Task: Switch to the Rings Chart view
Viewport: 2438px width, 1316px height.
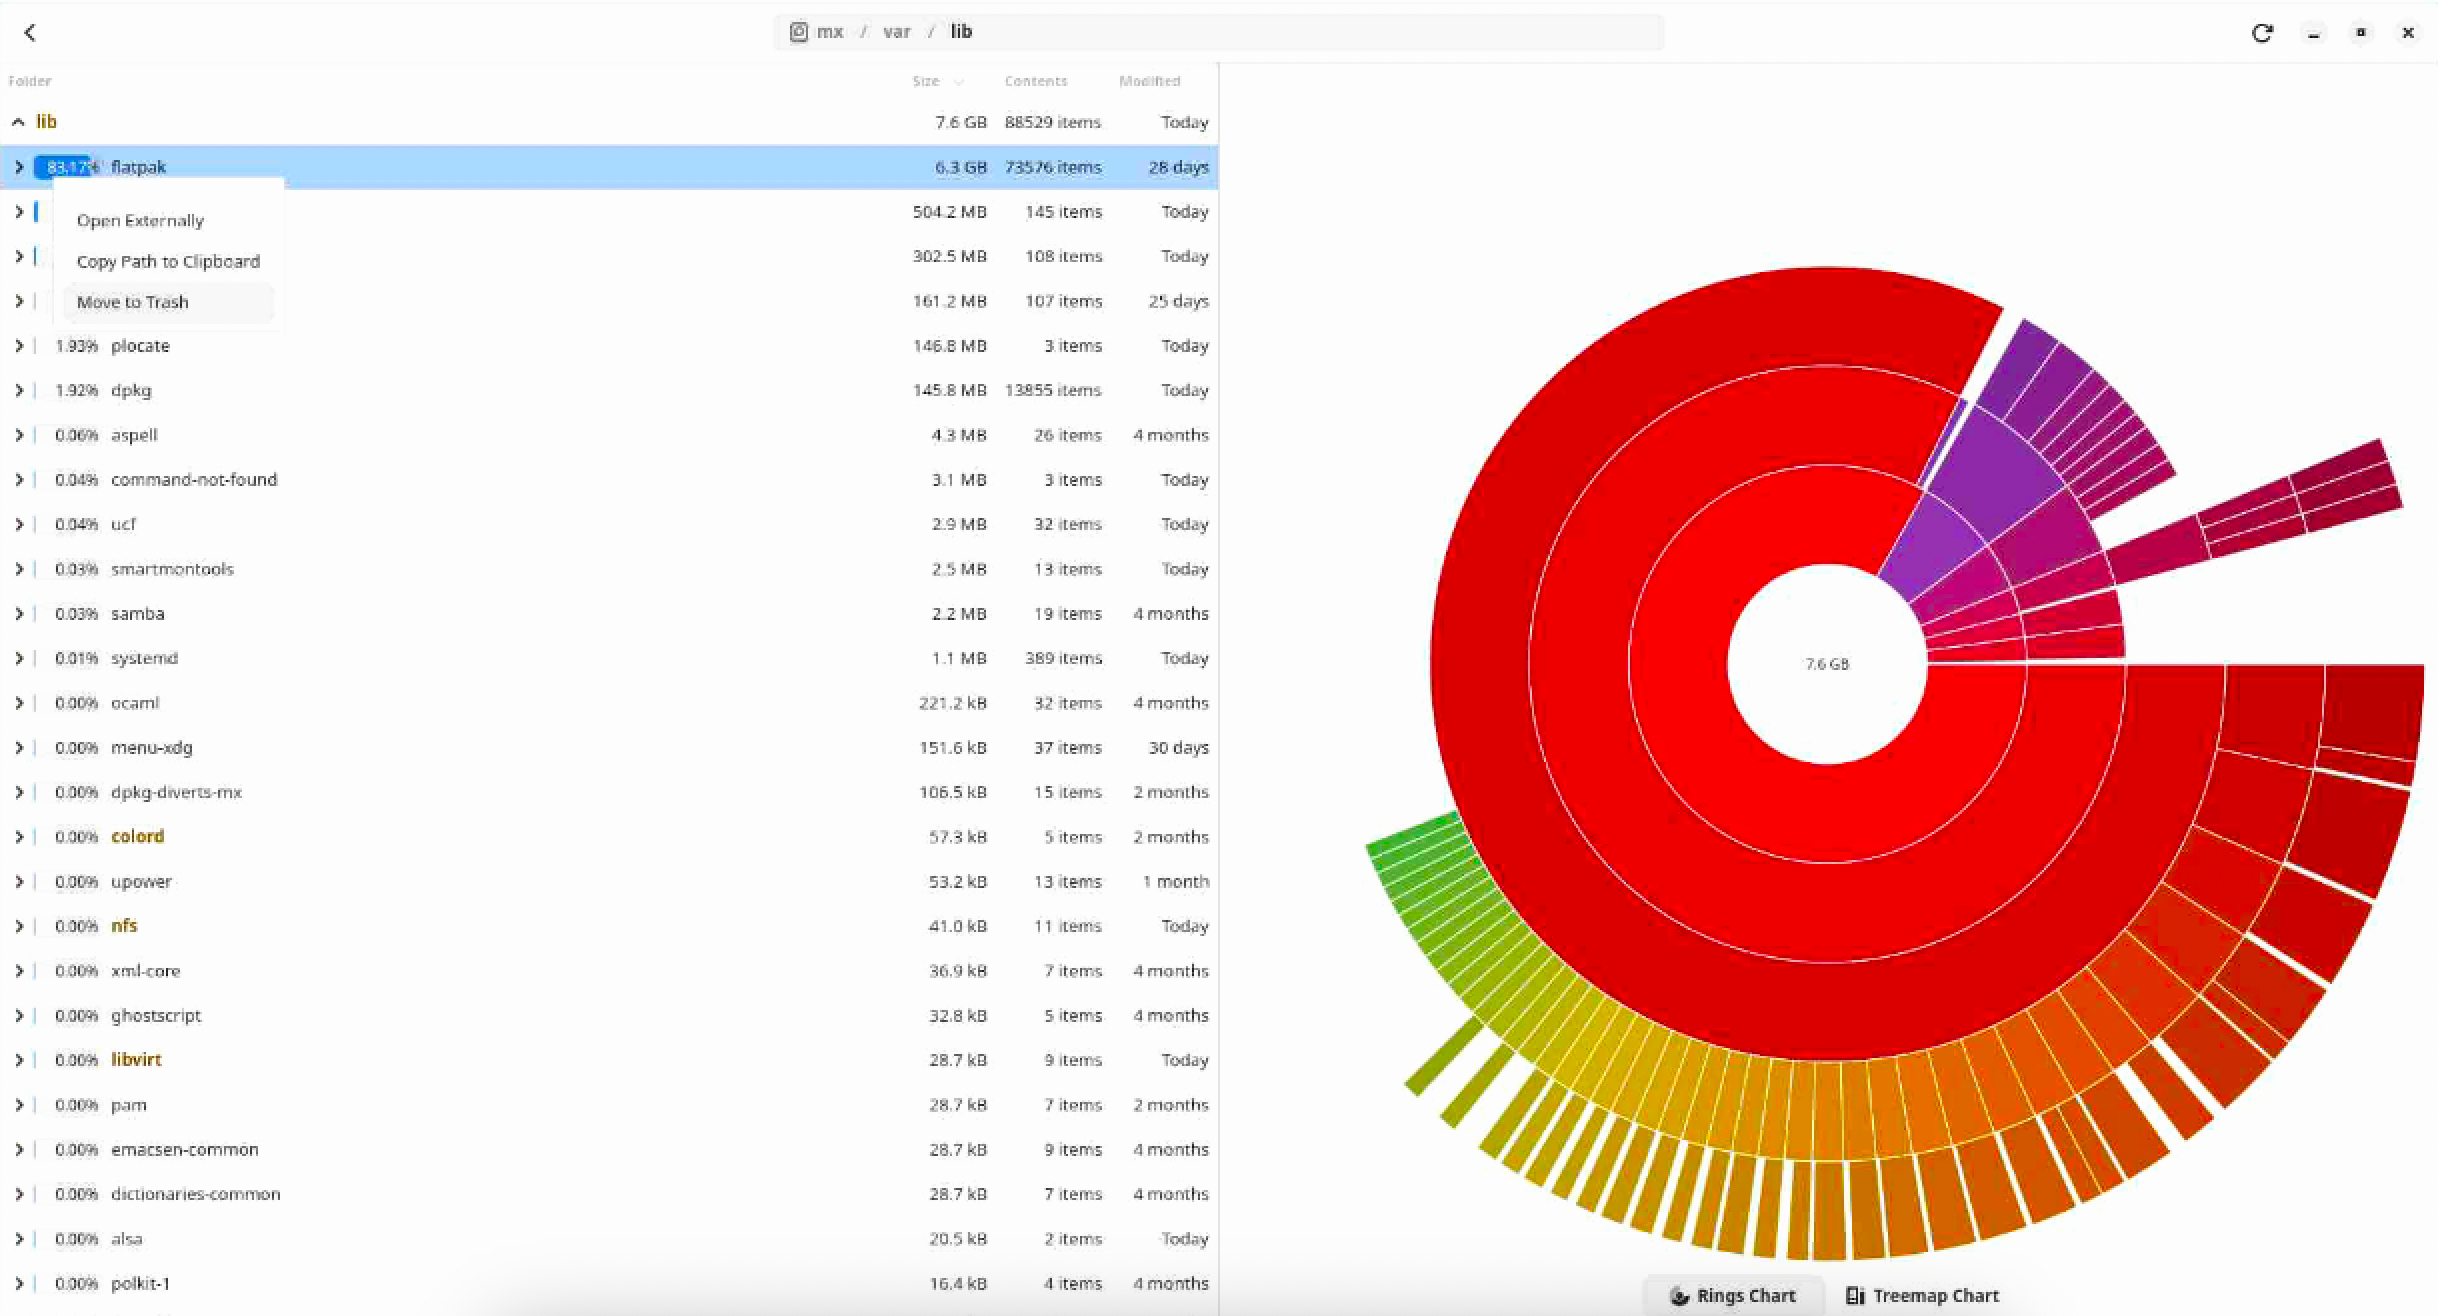Action: coord(1733,1296)
